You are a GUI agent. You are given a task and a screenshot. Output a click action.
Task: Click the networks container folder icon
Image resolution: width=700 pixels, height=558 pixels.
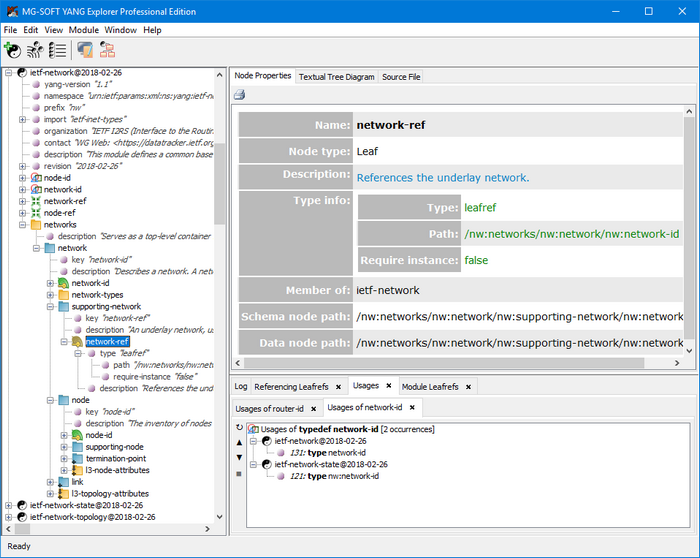click(x=36, y=225)
